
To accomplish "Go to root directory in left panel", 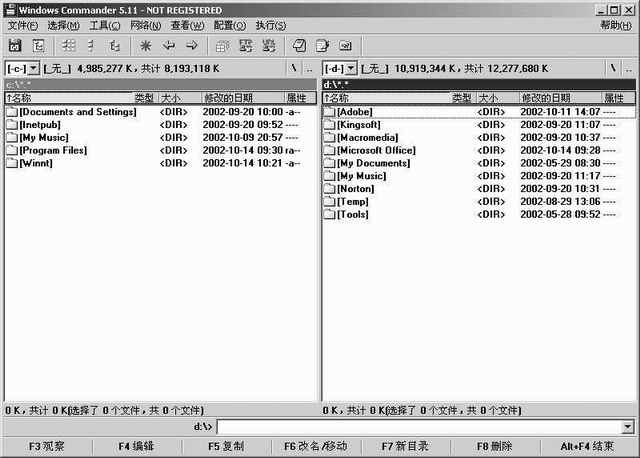I will [x=294, y=68].
